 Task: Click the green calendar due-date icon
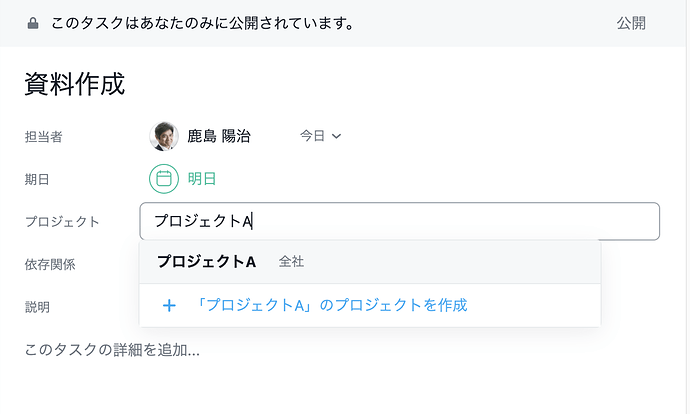coord(164,179)
